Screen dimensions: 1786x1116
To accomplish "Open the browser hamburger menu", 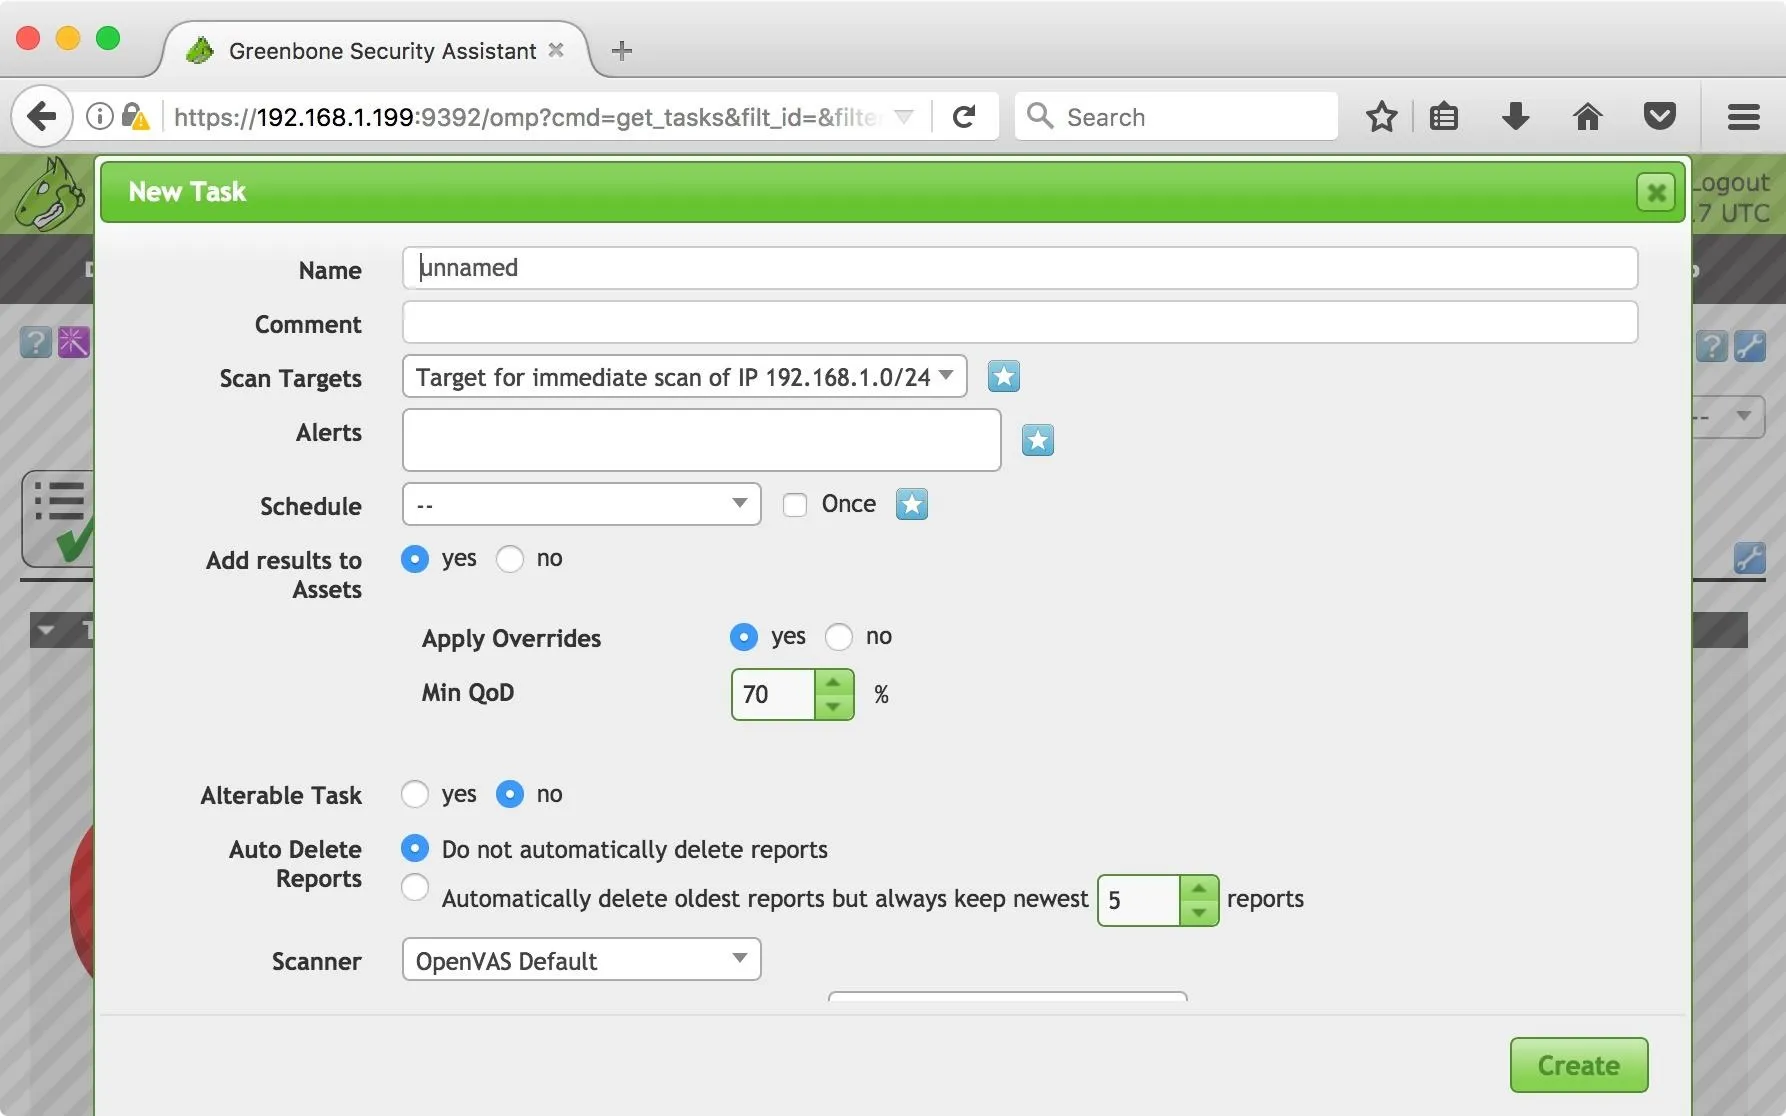I will click(x=1743, y=117).
